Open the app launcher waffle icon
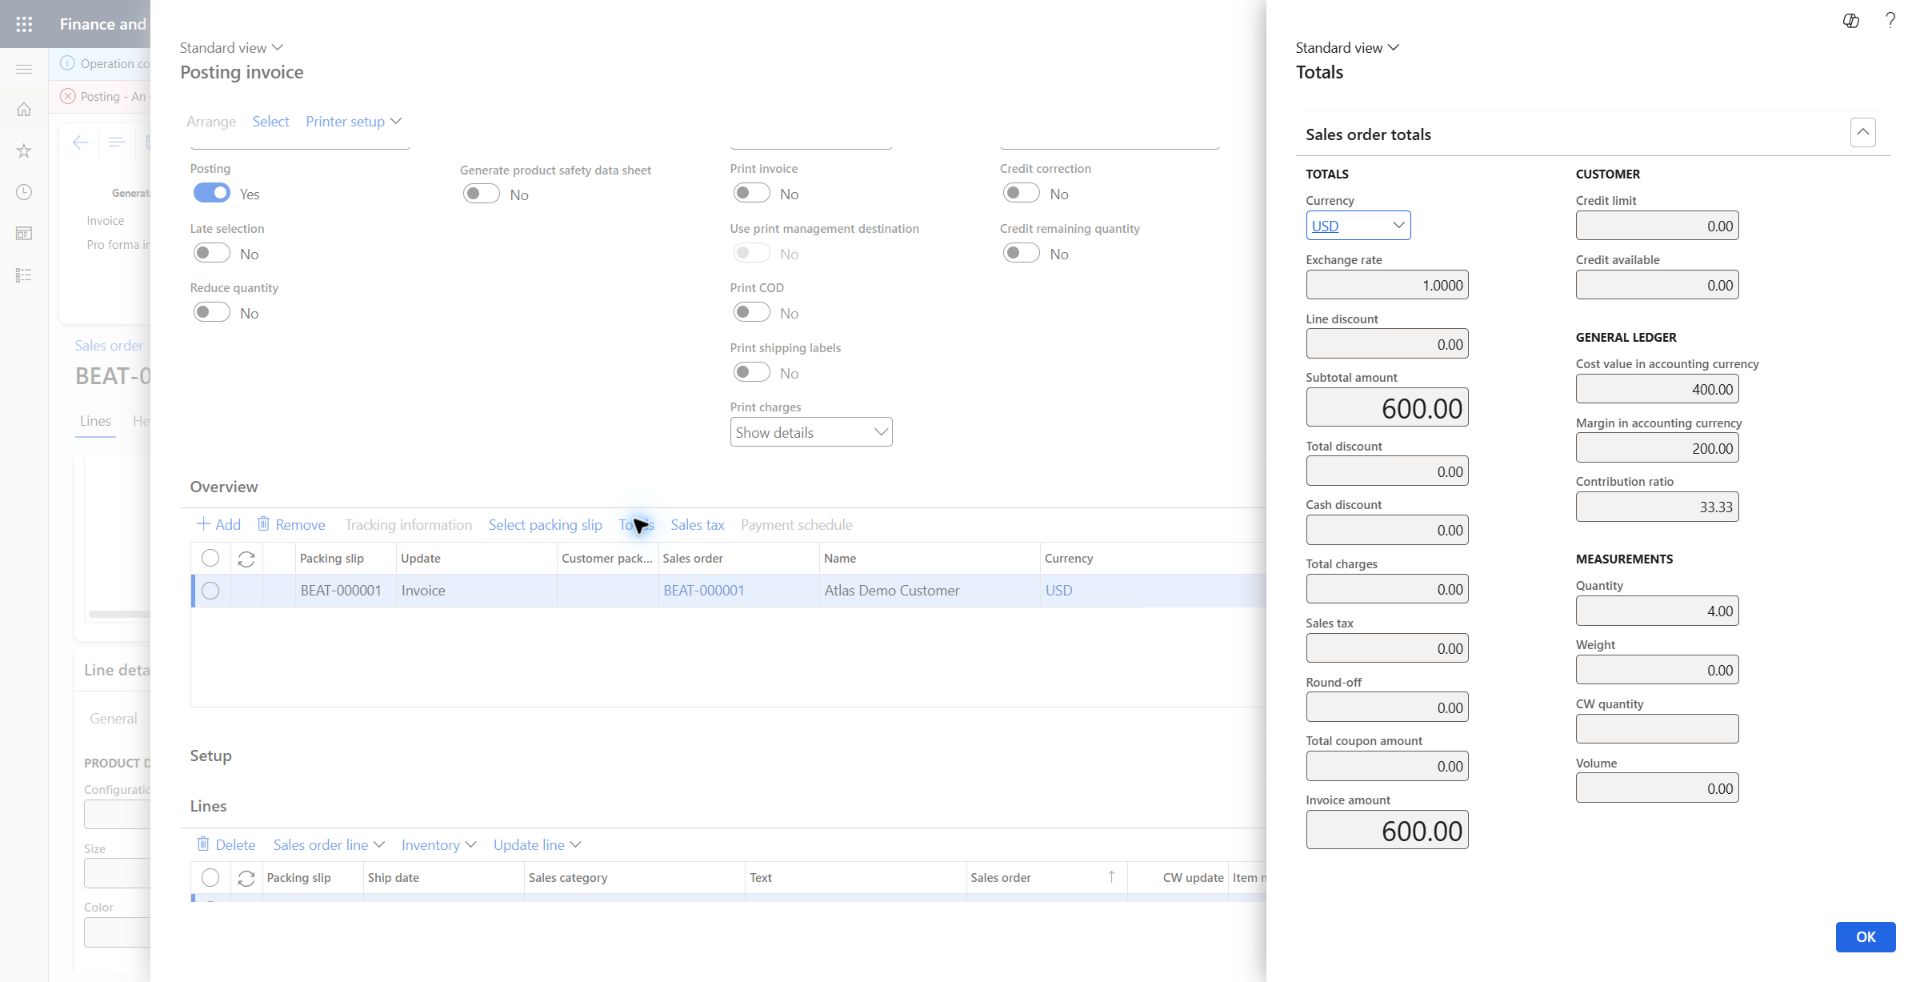1916x982 pixels. (x=24, y=24)
